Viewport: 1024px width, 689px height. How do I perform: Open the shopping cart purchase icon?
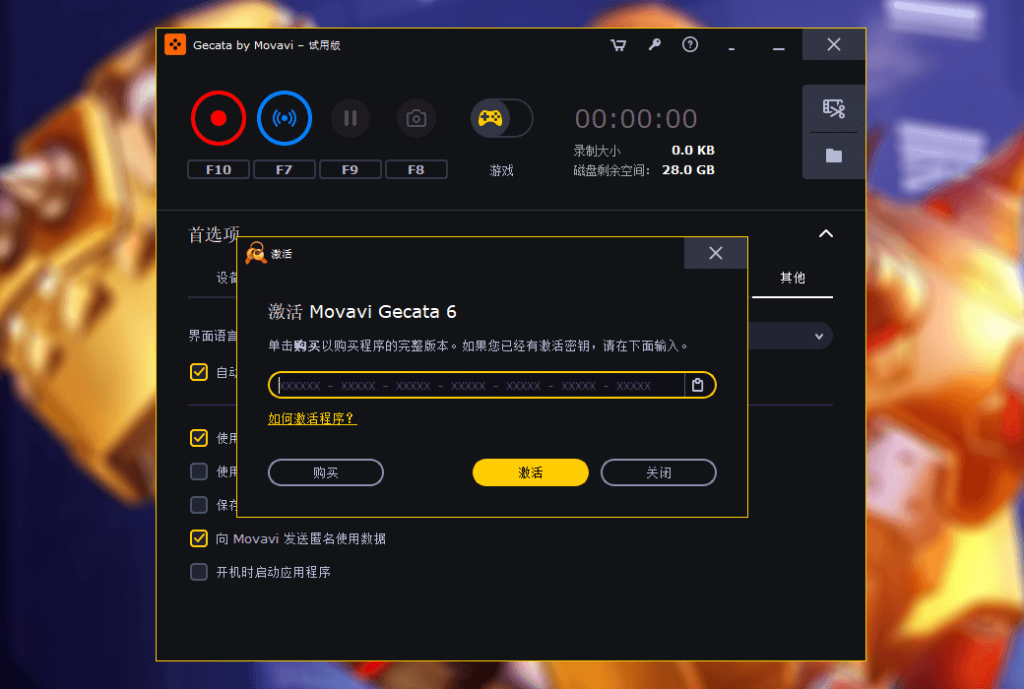coord(618,45)
